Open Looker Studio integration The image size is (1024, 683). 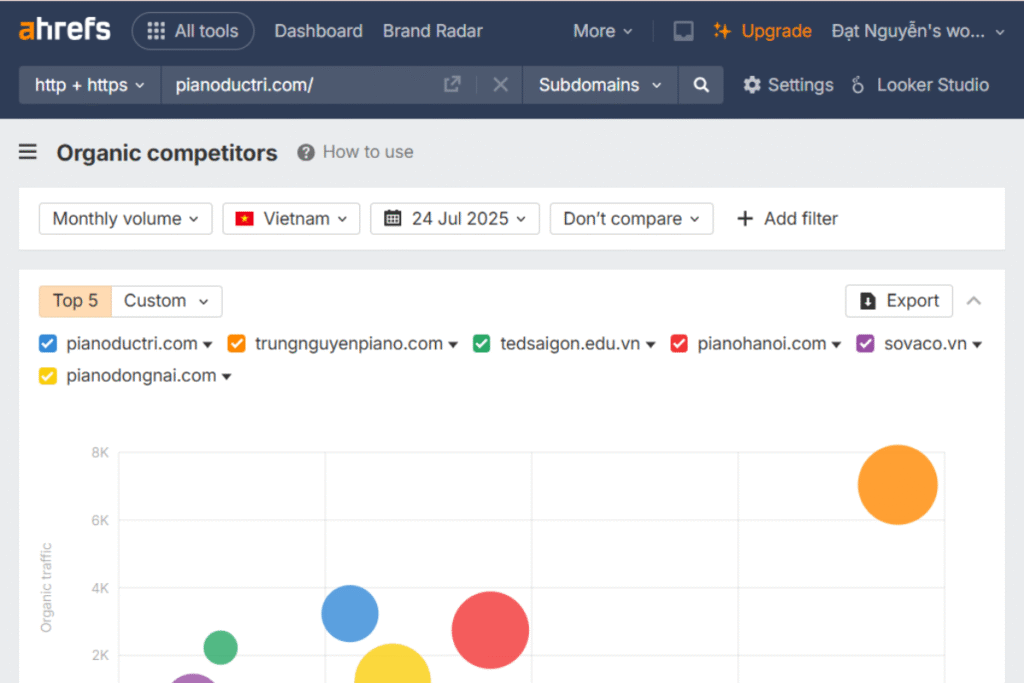tap(920, 85)
